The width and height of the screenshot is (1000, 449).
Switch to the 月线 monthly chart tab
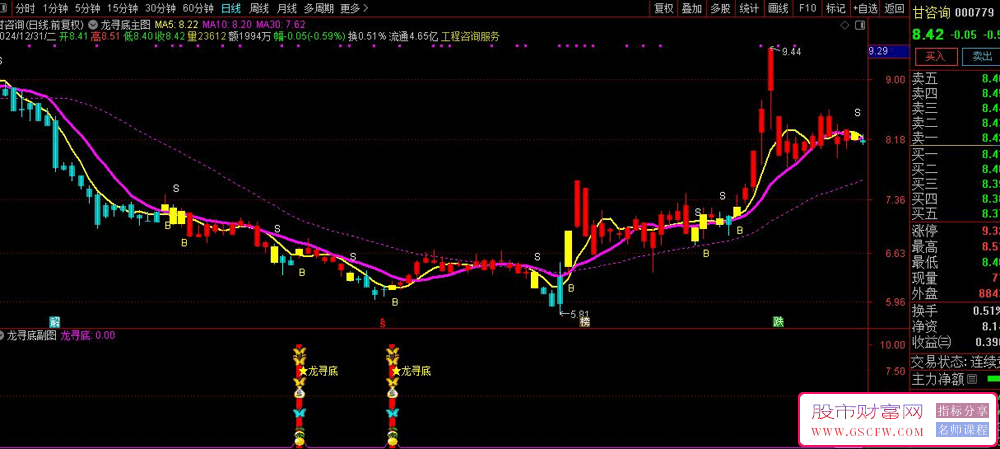pos(287,8)
